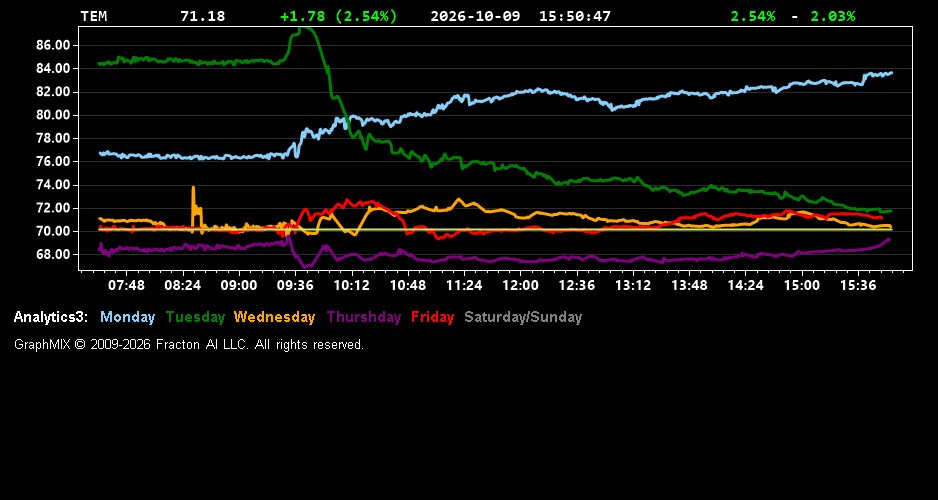
Task: Click the 70.00 price axis label
Action: click(54, 231)
